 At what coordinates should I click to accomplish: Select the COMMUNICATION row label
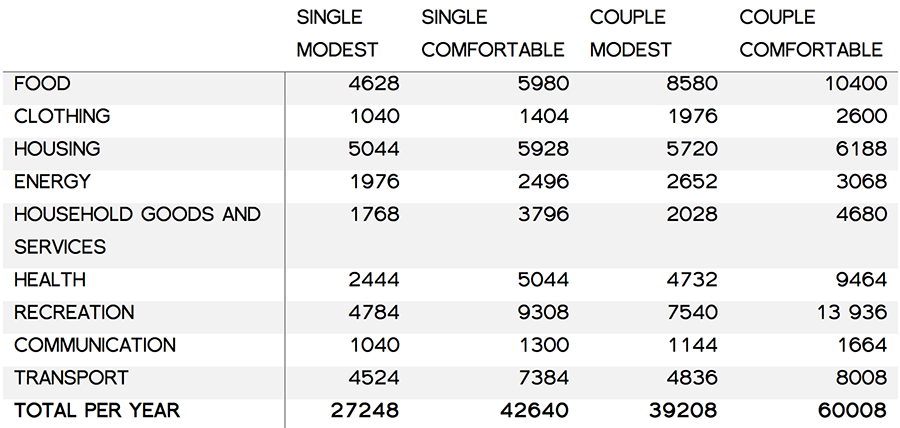95,345
